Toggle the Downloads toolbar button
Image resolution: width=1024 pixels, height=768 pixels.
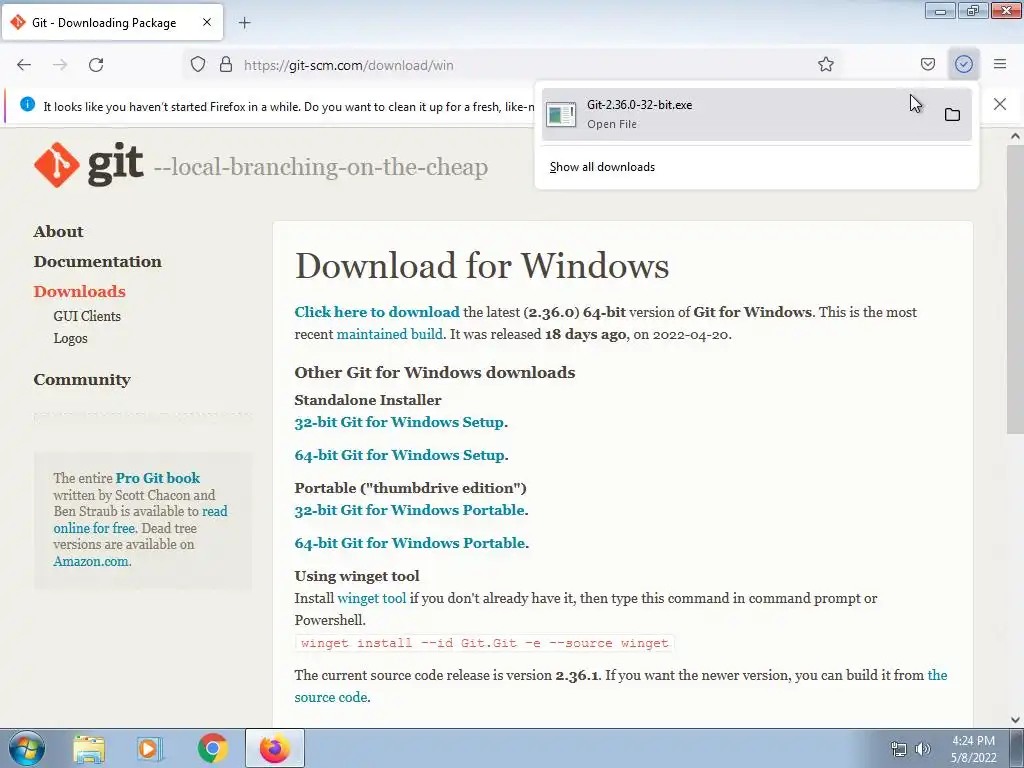[963, 64]
